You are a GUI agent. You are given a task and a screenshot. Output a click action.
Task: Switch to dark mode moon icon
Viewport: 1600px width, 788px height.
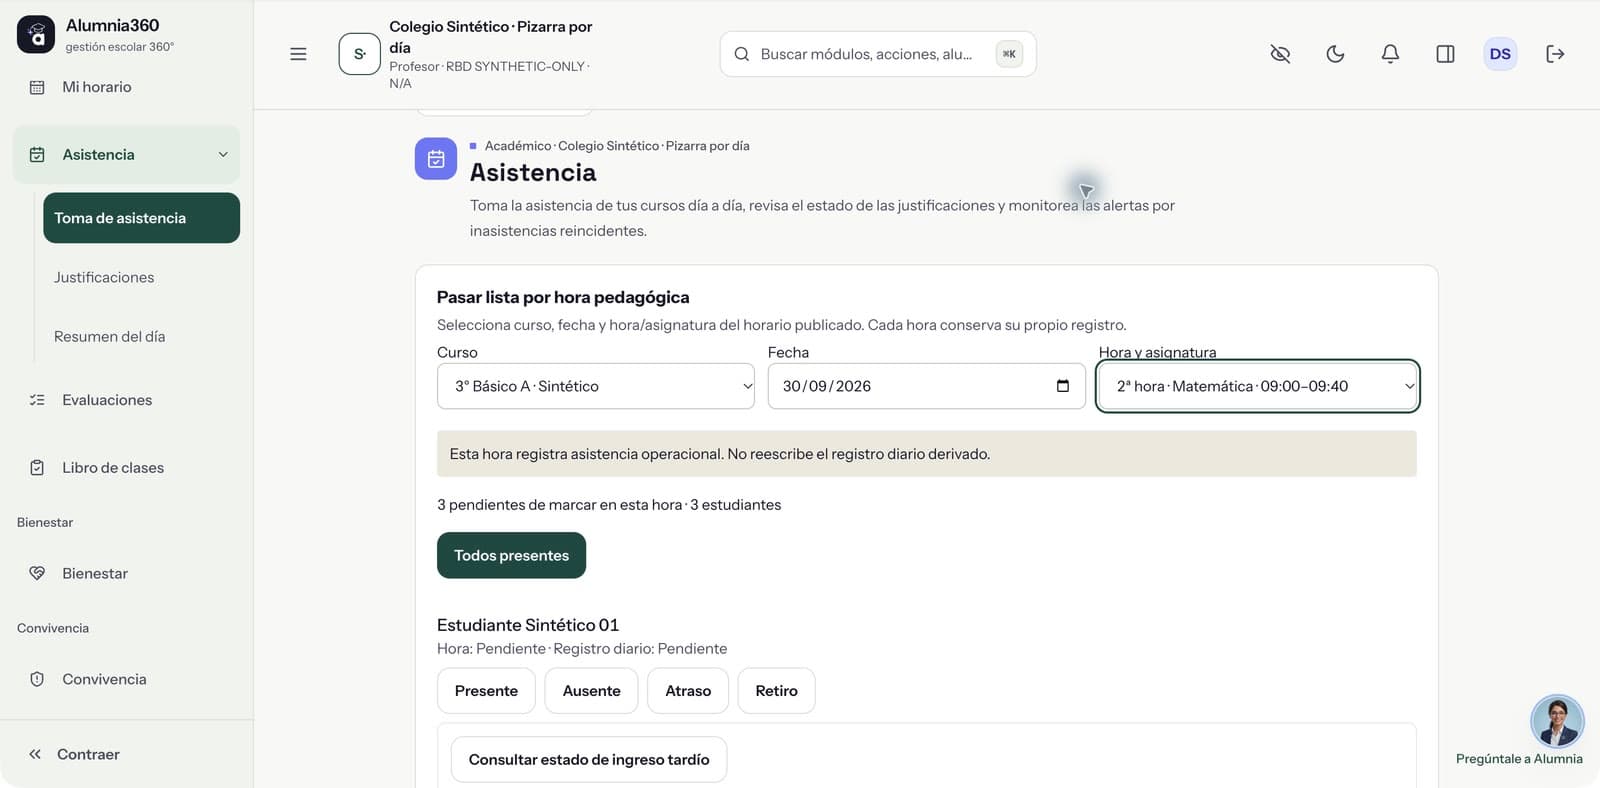(1335, 54)
